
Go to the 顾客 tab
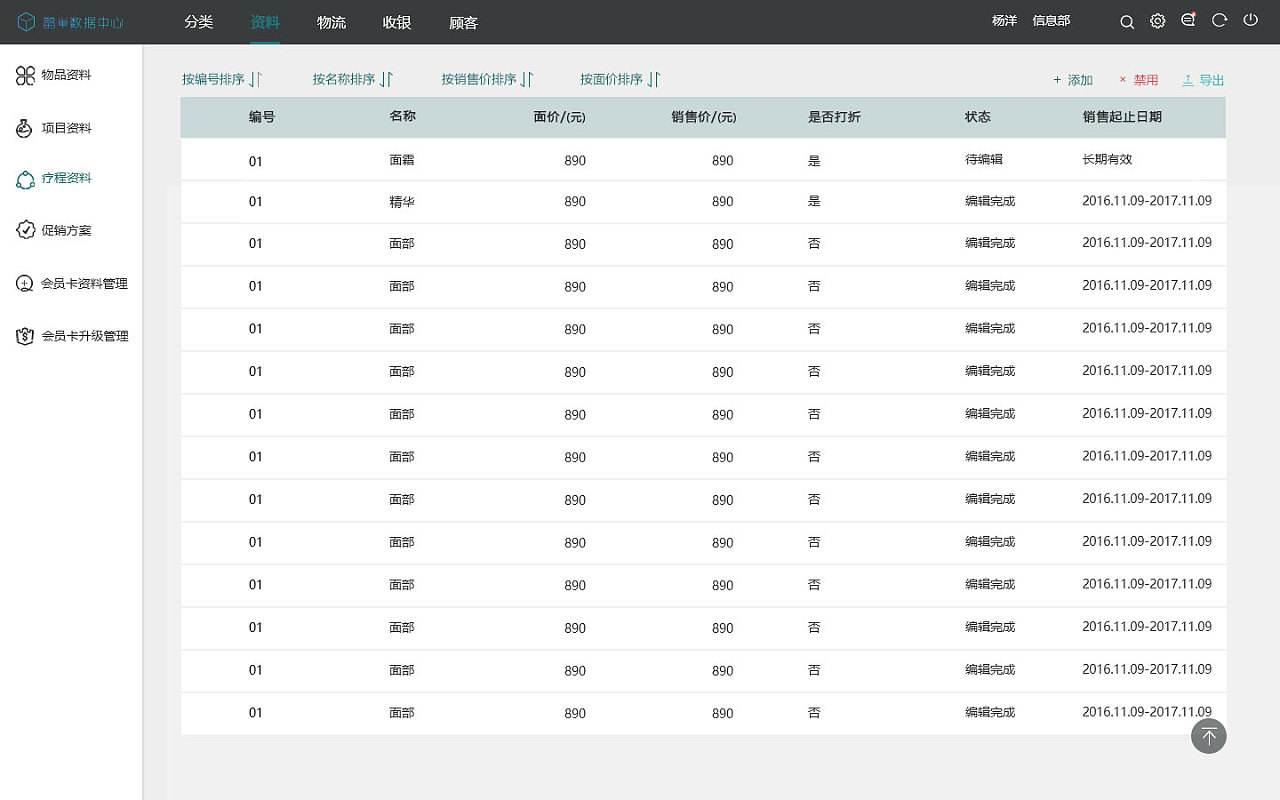pyautogui.click(x=463, y=22)
